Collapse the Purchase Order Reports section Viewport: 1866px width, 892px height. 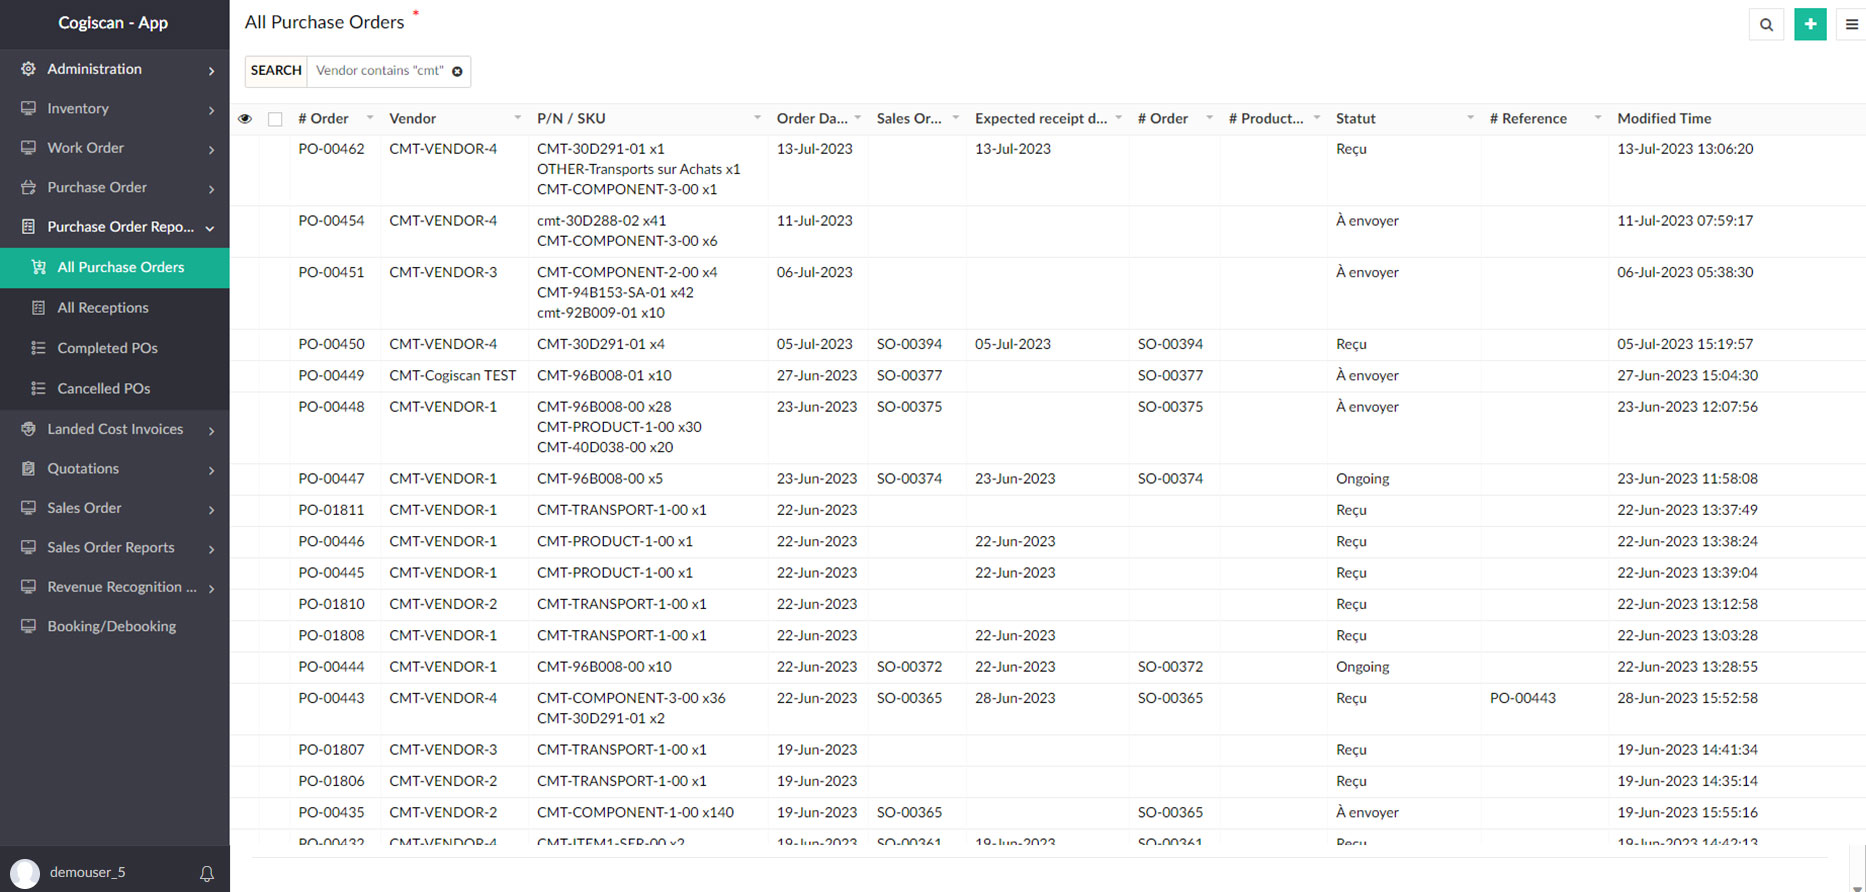coord(210,228)
